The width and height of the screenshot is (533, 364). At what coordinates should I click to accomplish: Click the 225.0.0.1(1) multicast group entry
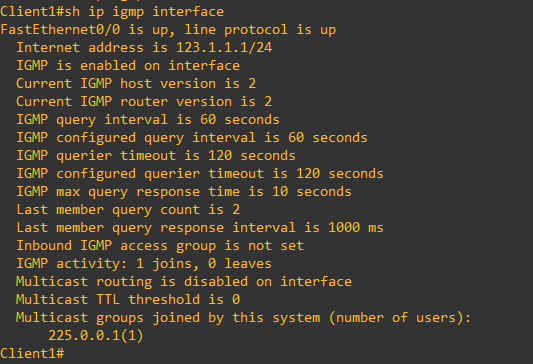[x=96, y=336]
